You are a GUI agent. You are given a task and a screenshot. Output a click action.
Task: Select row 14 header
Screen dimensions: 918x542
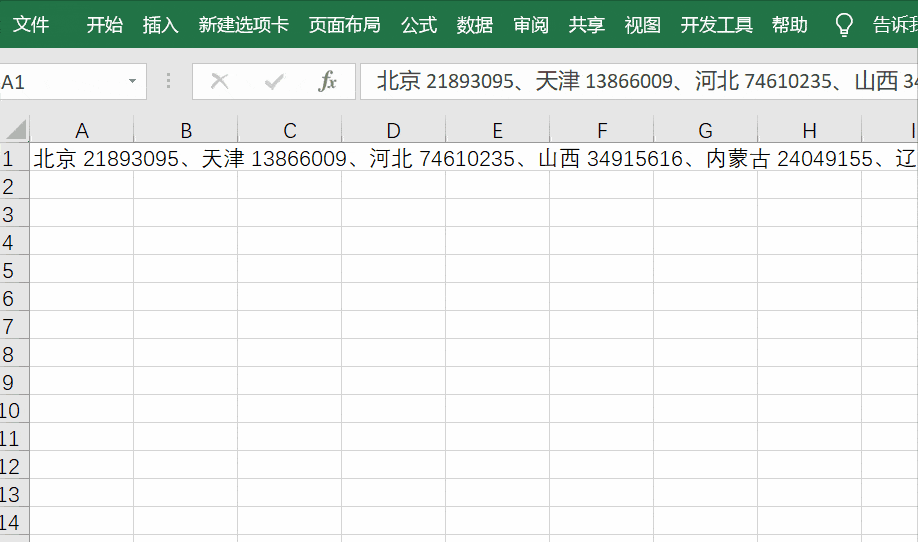[x=14, y=522]
